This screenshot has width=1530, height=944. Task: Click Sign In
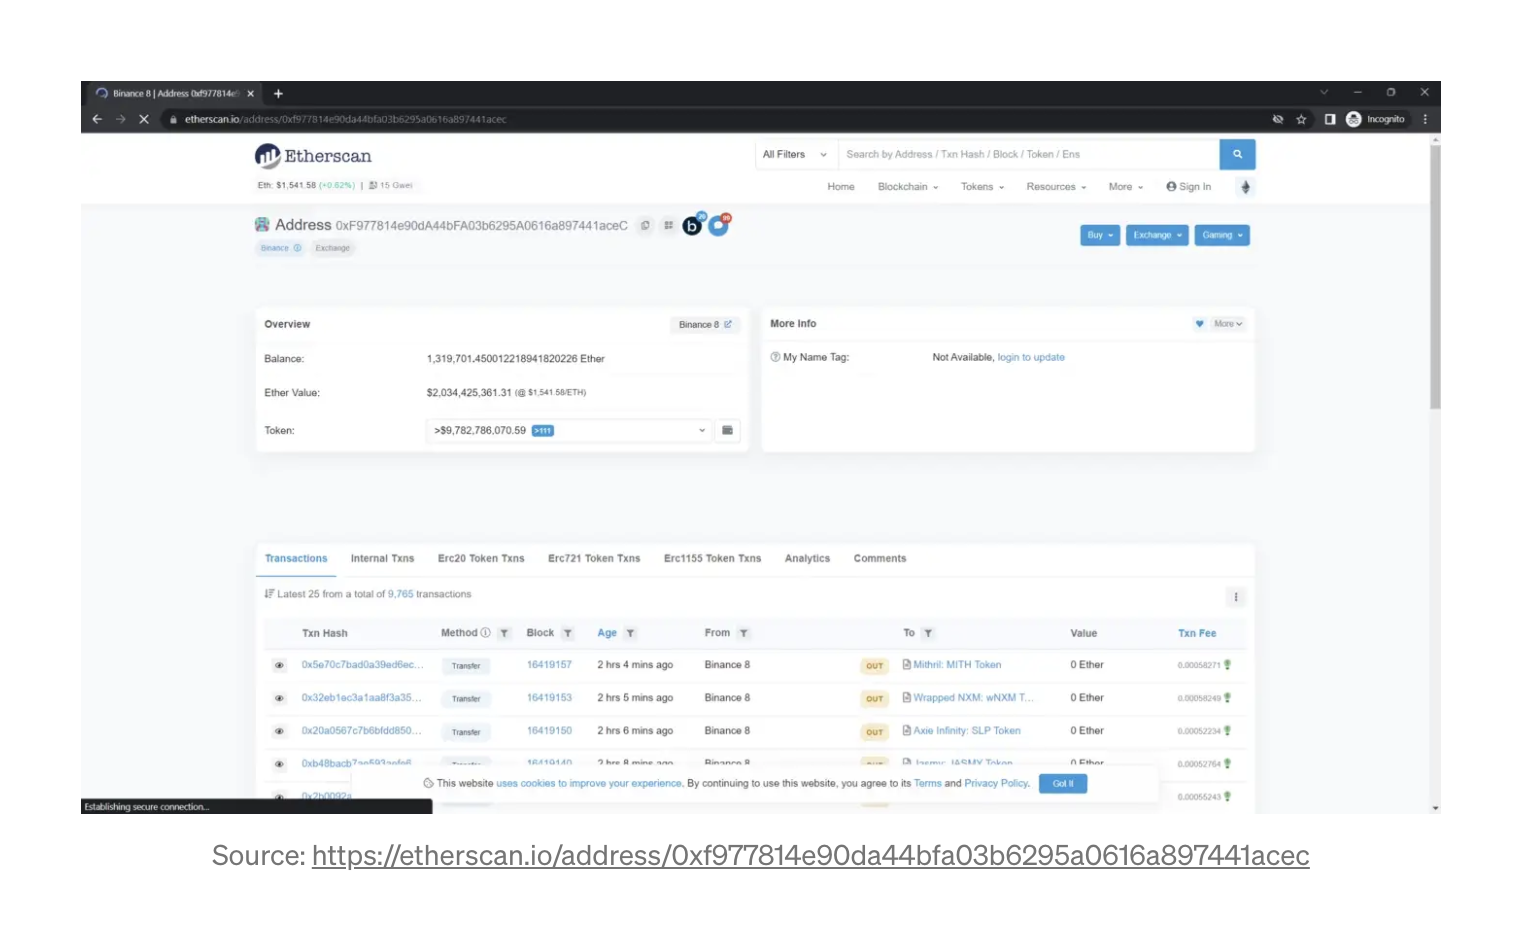pyautogui.click(x=1188, y=187)
